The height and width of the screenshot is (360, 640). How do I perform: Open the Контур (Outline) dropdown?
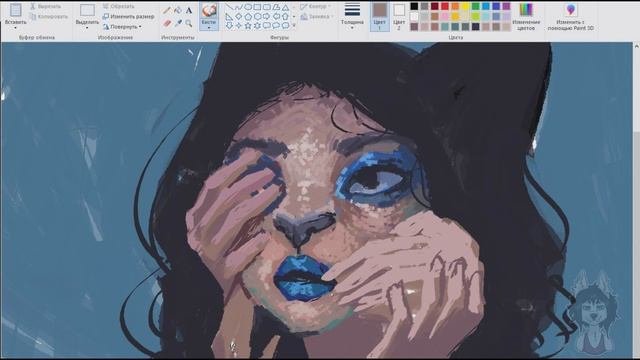[316, 7]
